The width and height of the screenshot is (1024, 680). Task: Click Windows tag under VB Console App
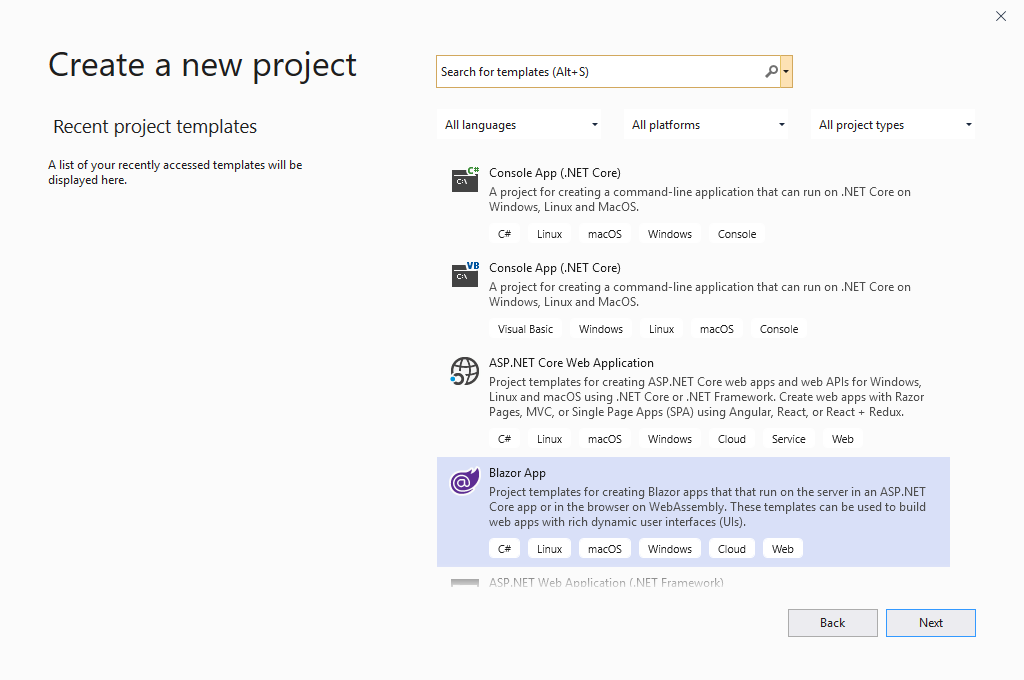point(601,329)
